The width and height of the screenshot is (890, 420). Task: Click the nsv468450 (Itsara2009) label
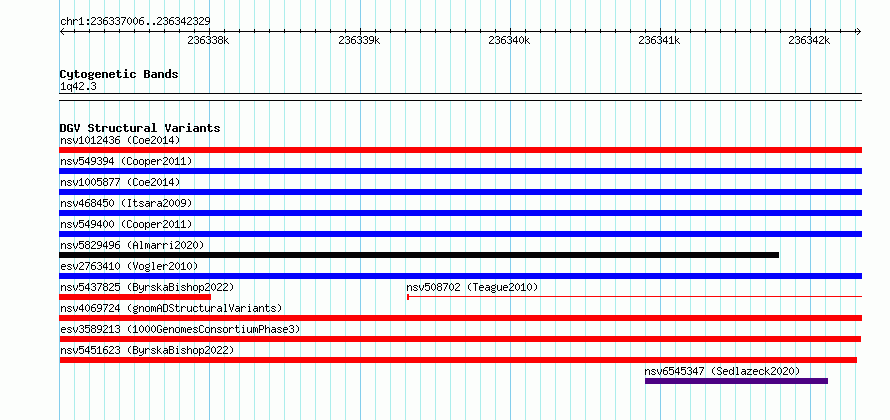pyautogui.click(x=126, y=203)
